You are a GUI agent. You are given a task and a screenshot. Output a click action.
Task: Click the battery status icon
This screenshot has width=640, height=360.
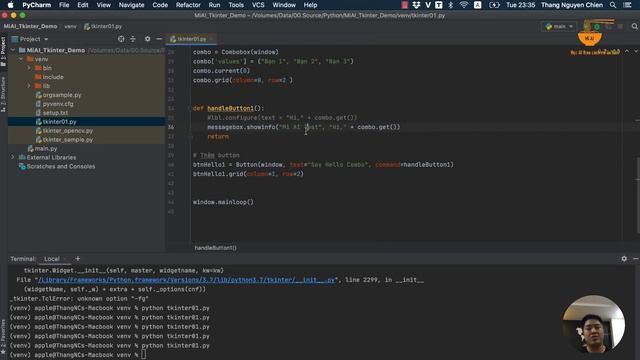[x=494, y=5]
